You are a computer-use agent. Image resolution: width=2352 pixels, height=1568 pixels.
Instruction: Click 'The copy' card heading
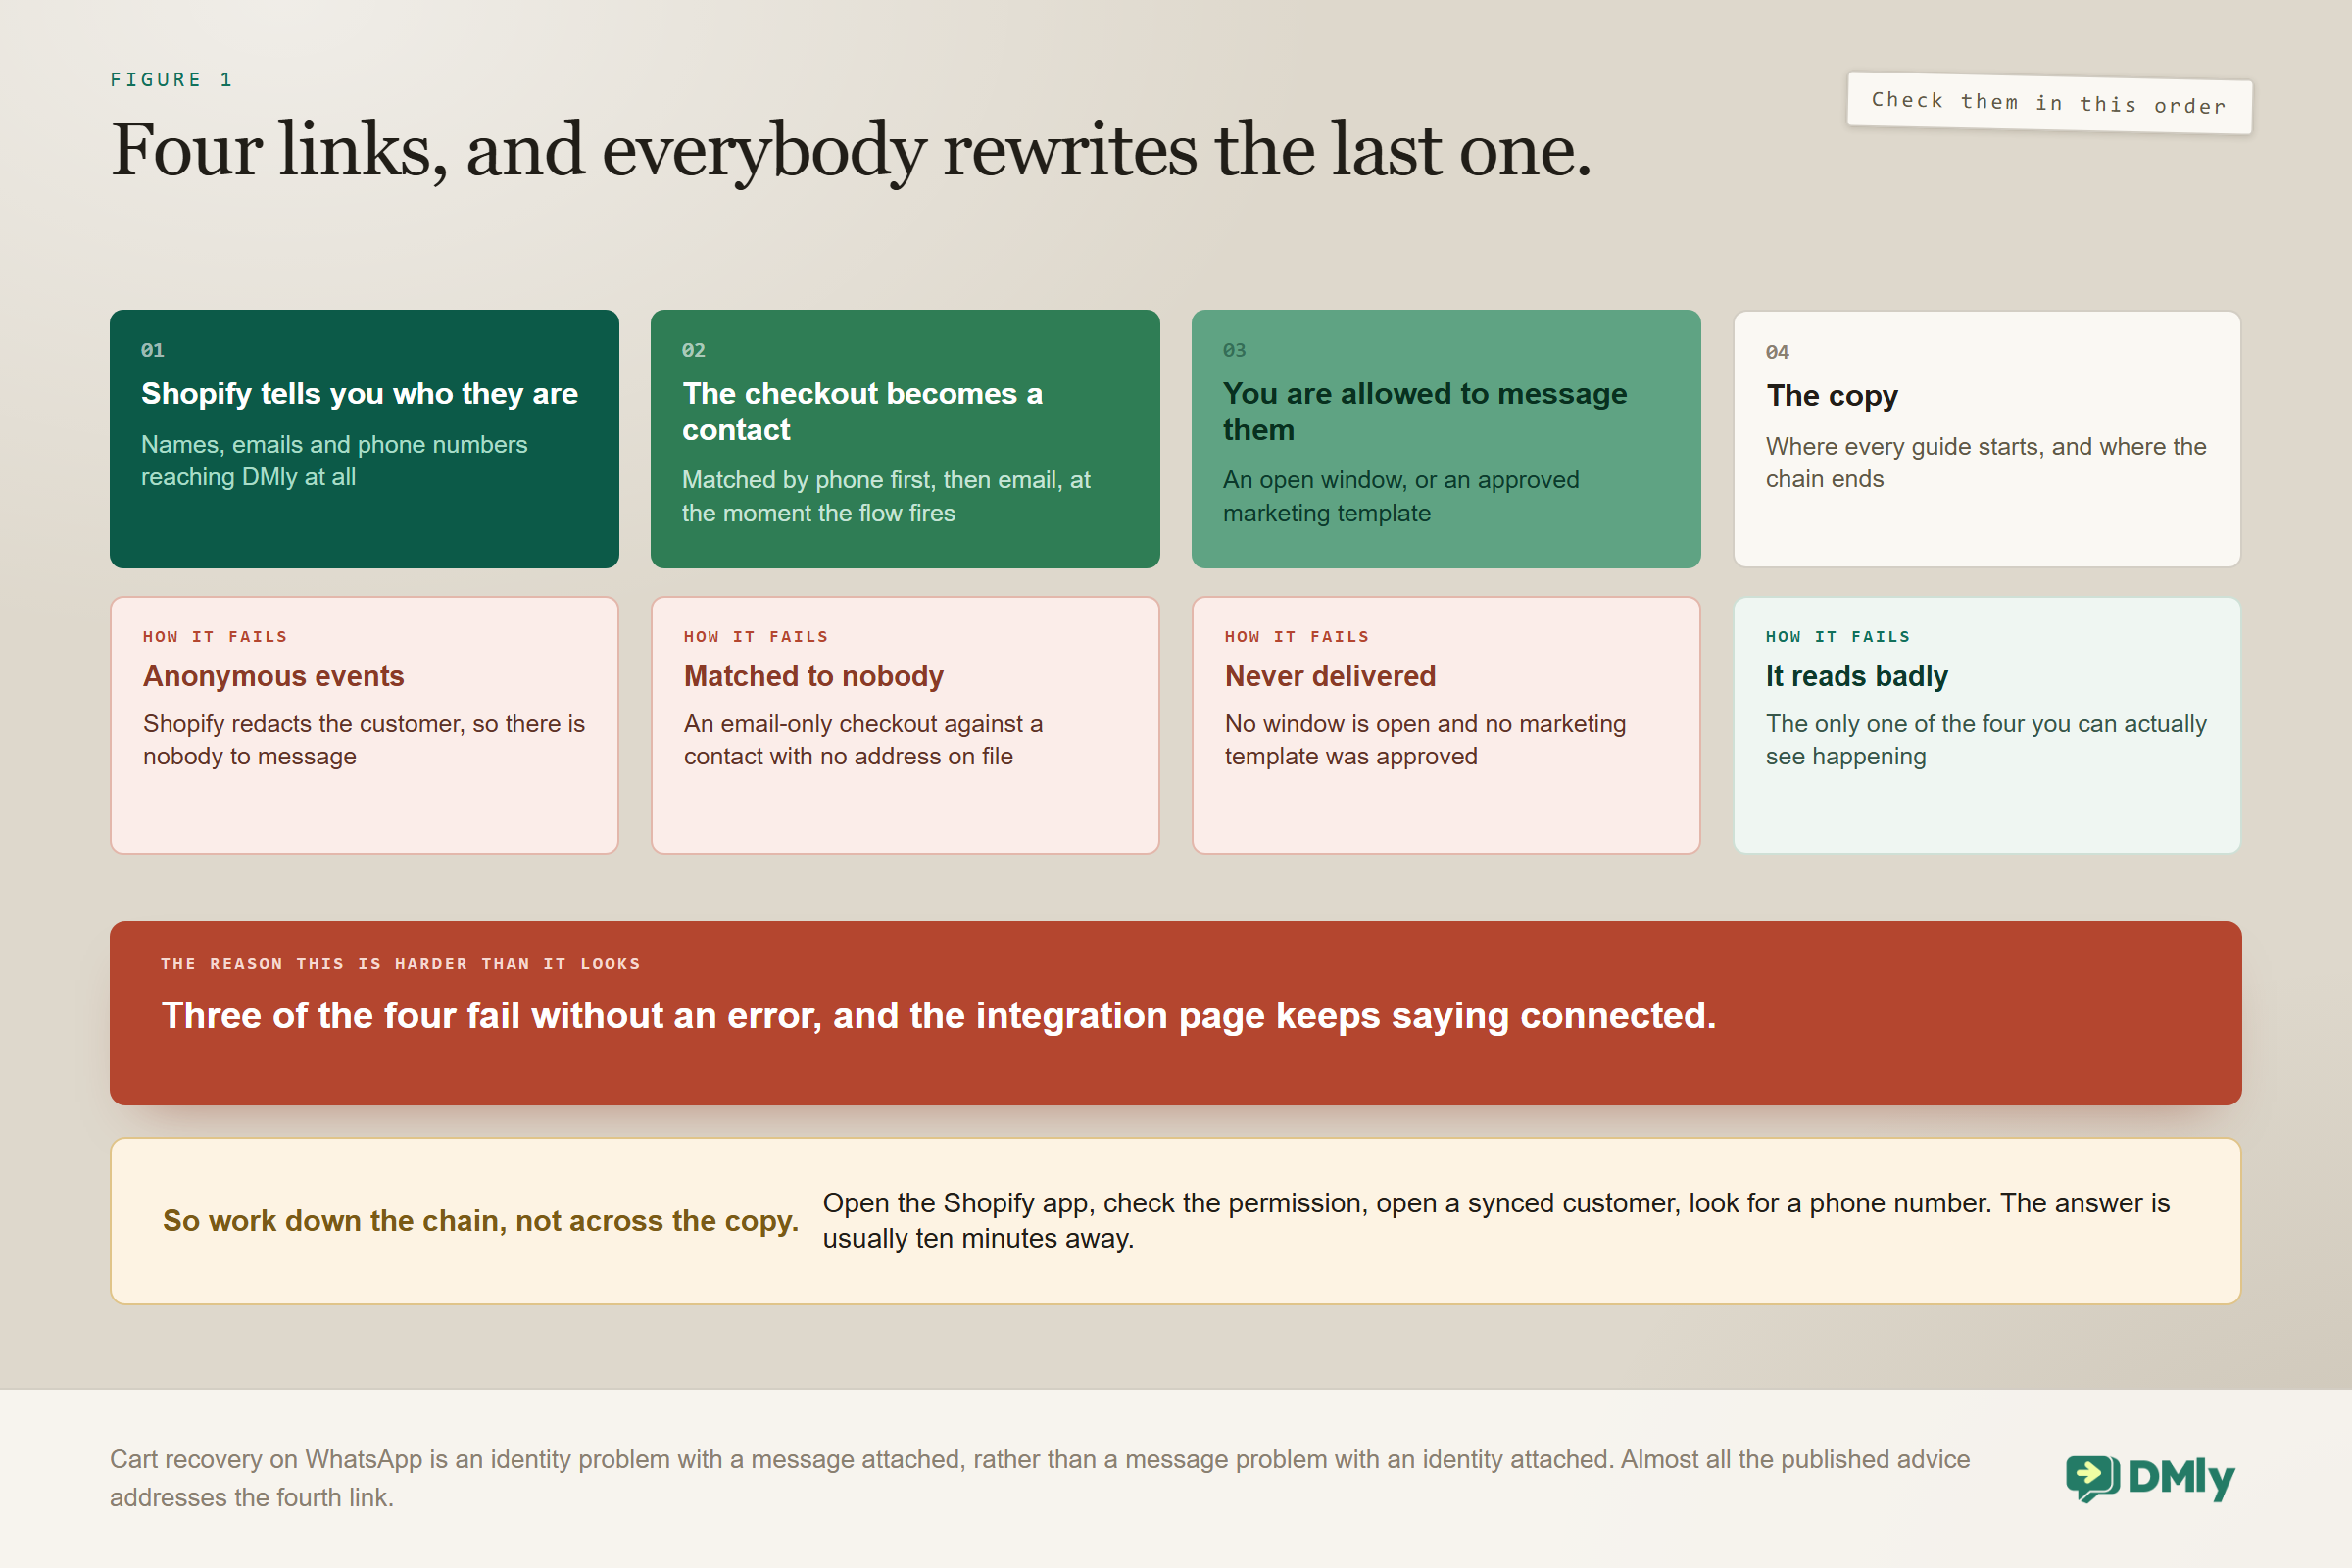point(1832,396)
